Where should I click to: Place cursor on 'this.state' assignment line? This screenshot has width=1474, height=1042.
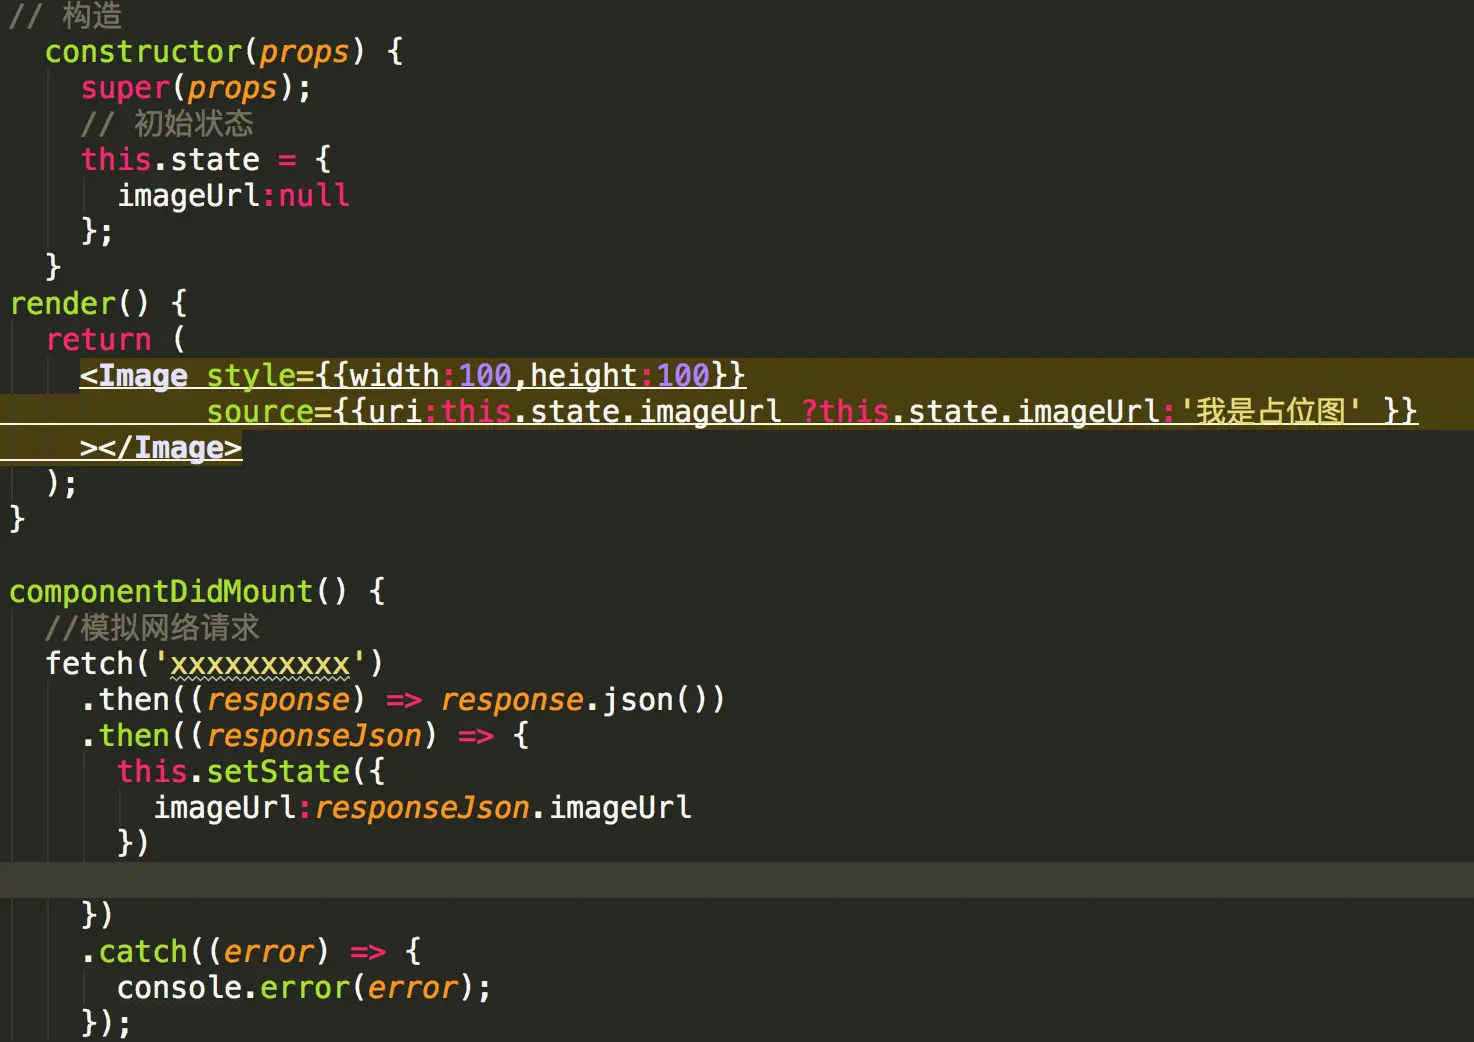[x=206, y=159]
